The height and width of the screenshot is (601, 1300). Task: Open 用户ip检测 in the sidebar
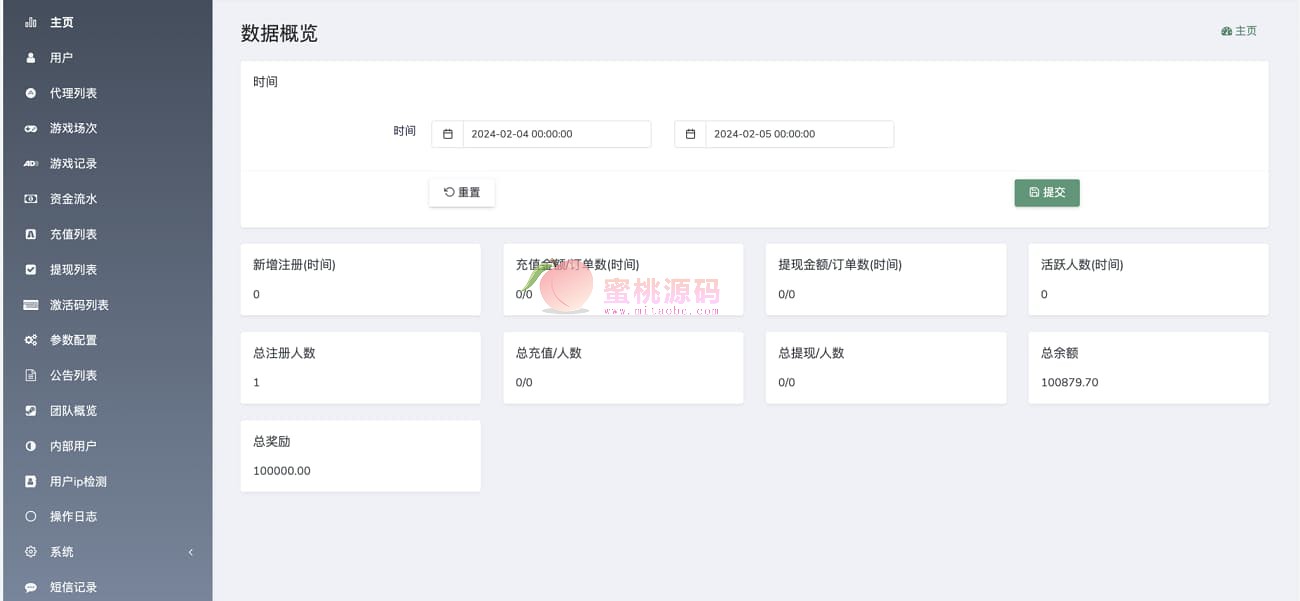78,482
